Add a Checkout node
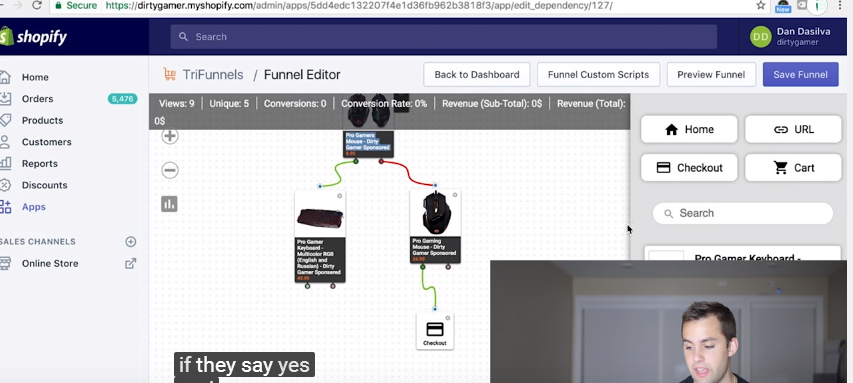This screenshot has height=383, width=853. (x=689, y=168)
